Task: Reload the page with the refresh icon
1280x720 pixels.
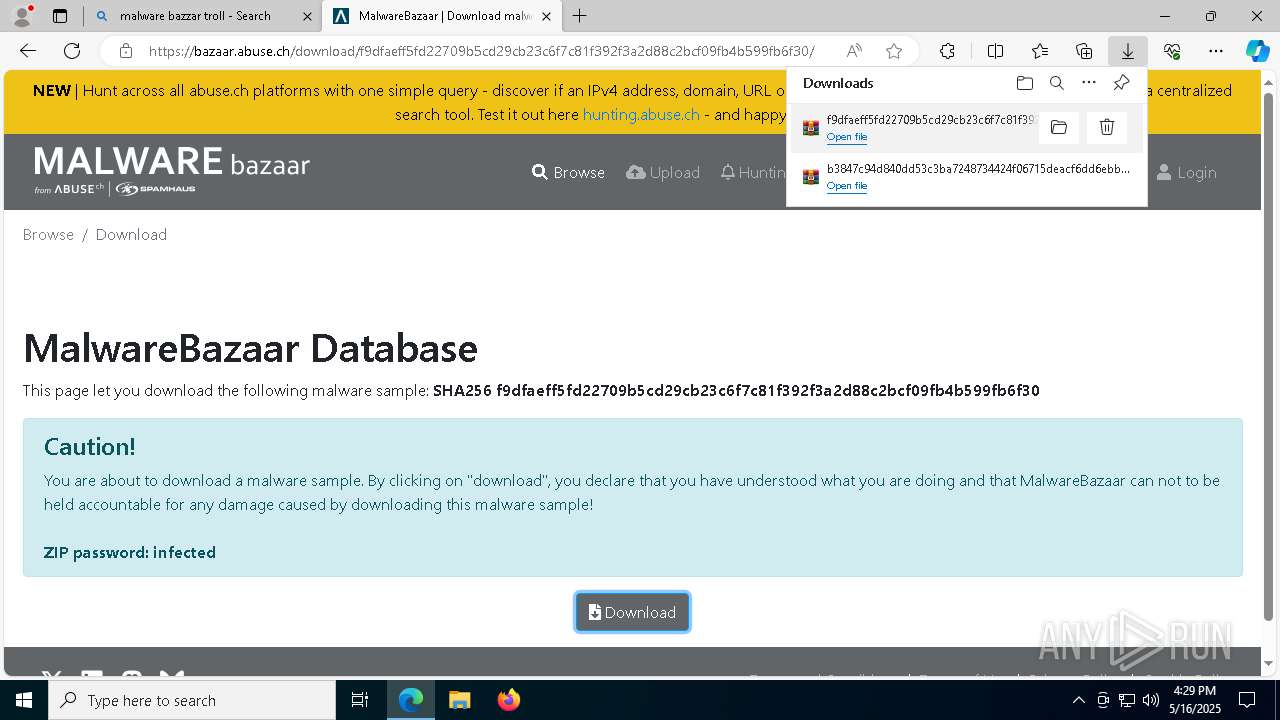Action: [72, 51]
